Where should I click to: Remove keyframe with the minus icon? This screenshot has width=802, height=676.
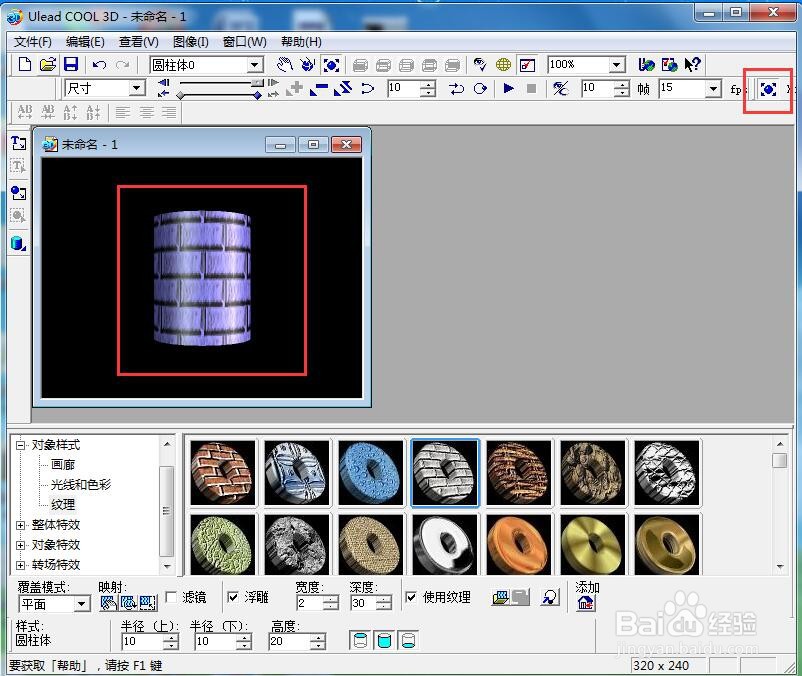point(319,89)
